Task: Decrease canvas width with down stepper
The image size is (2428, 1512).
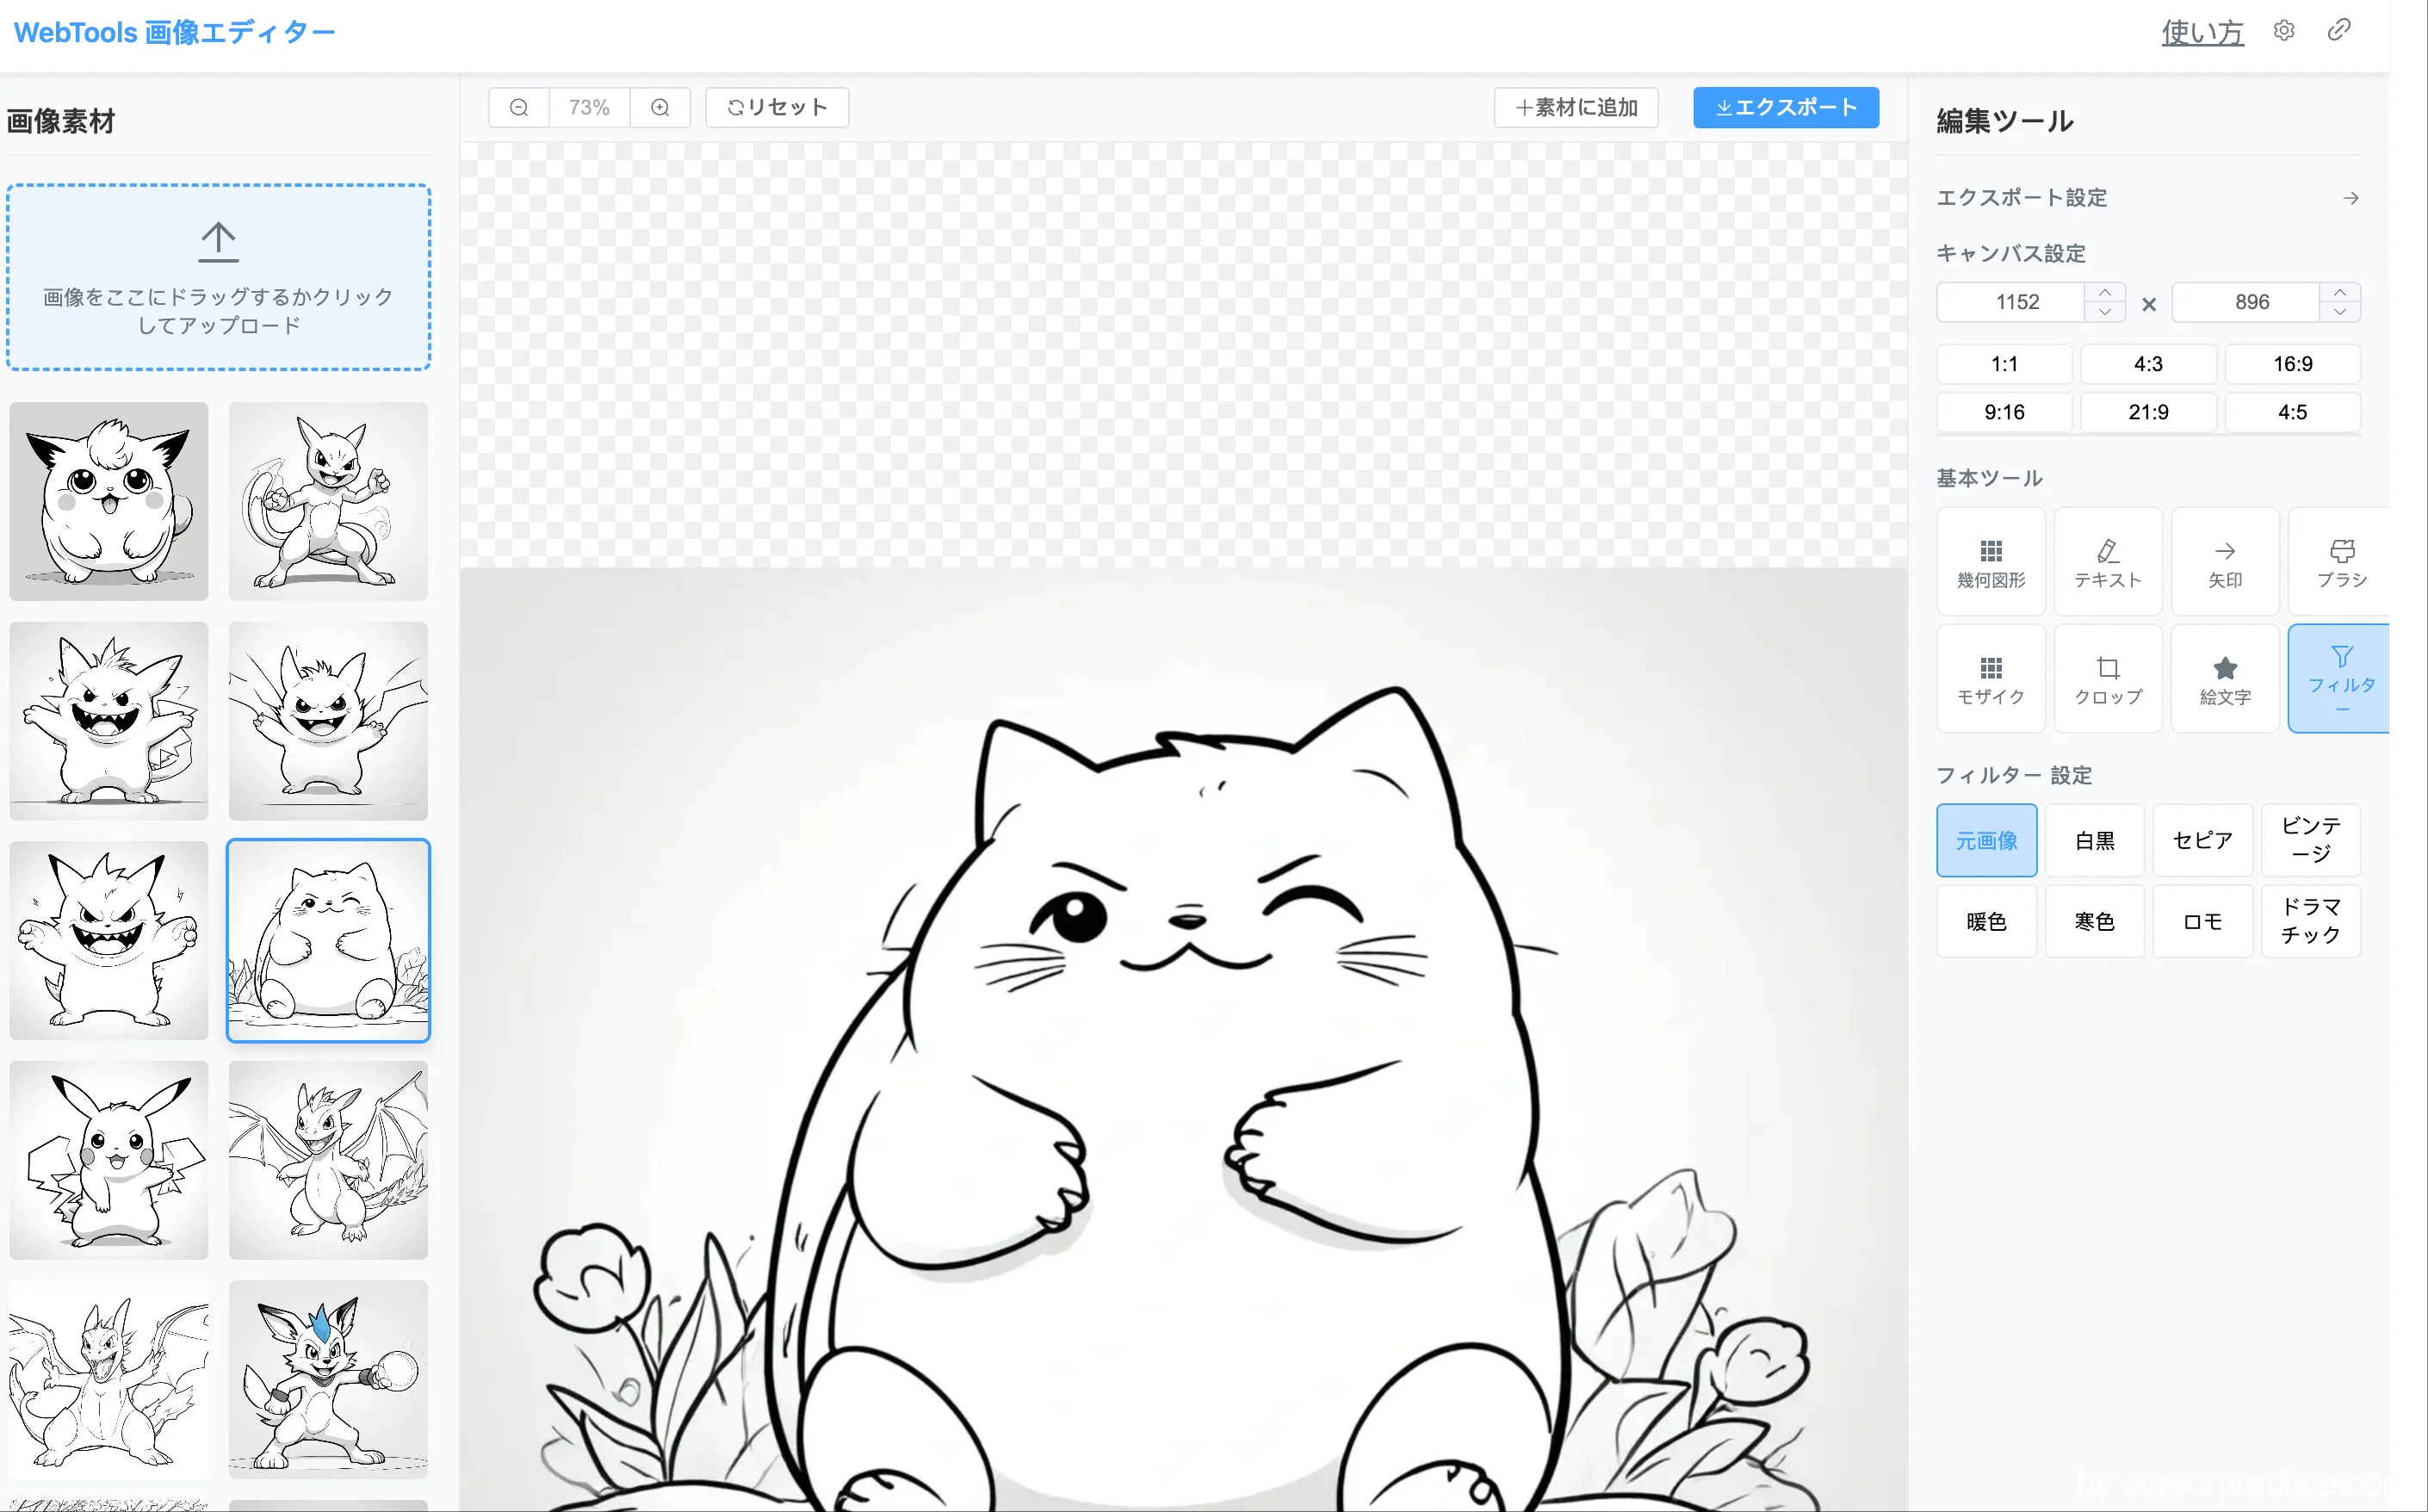Action: 2105,312
